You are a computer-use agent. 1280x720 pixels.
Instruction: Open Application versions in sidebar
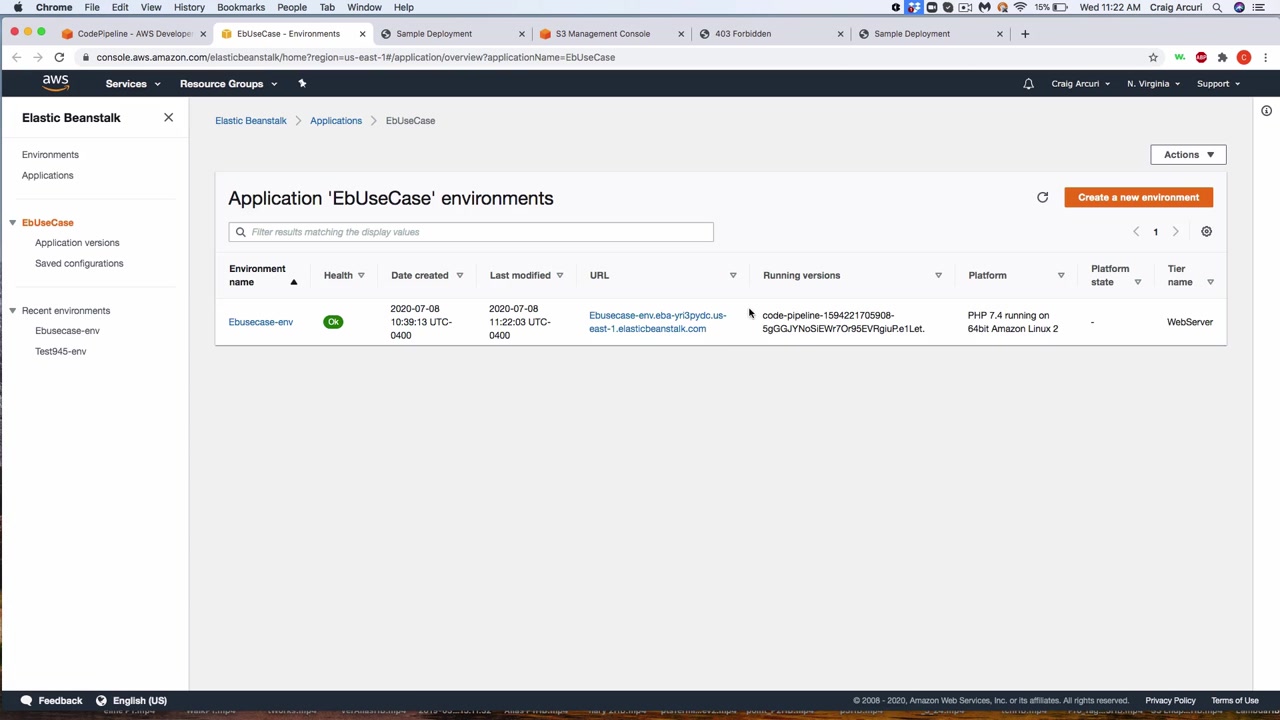tap(77, 243)
